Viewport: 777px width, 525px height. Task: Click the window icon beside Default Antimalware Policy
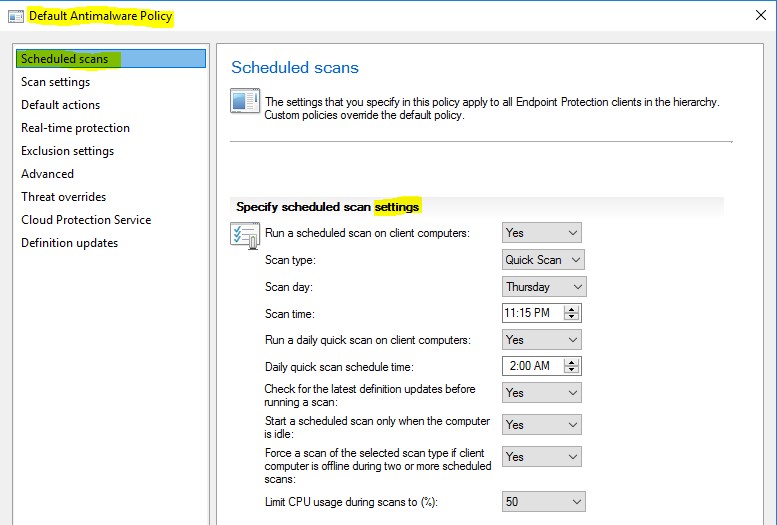coord(16,16)
